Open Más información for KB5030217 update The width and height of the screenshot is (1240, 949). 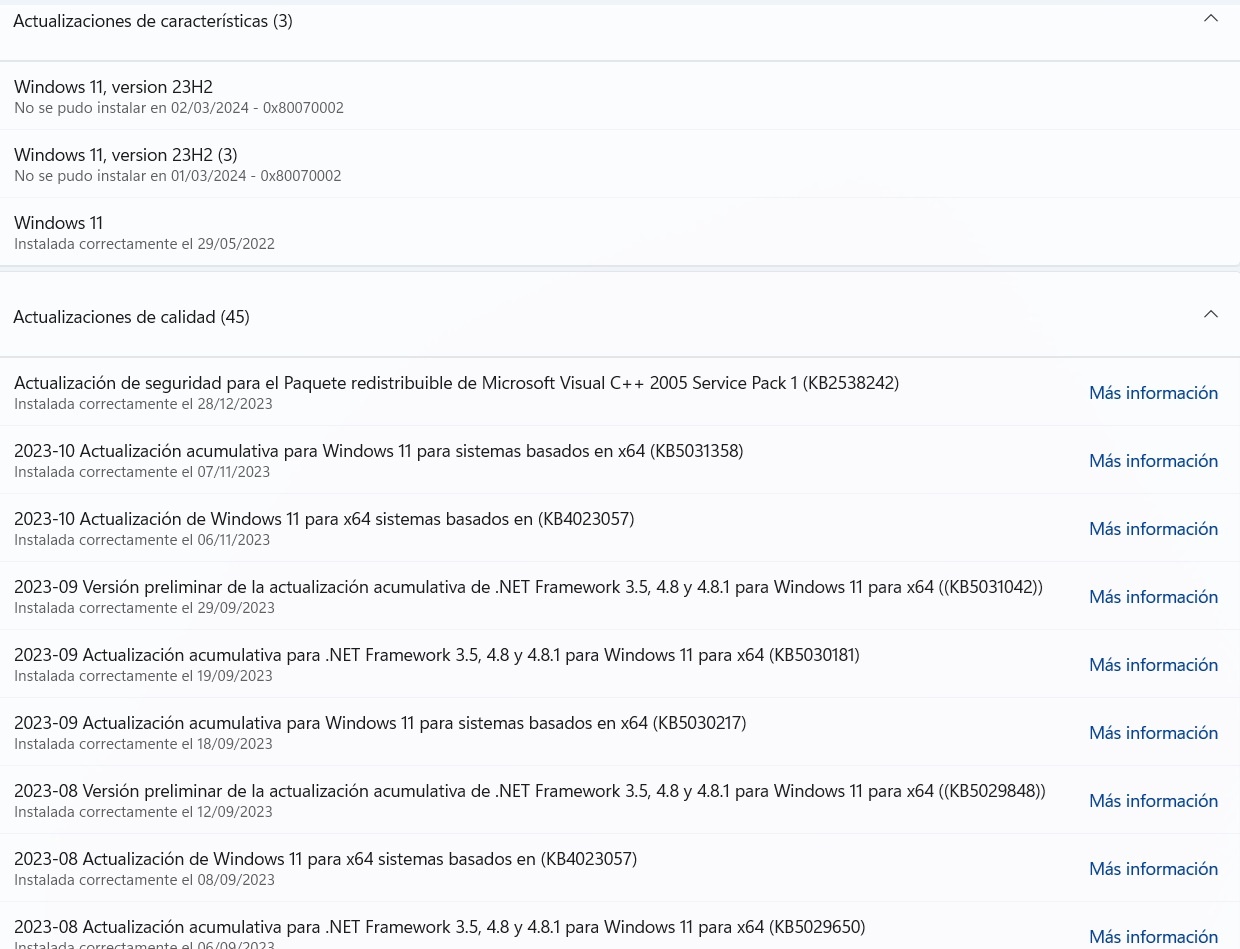(x=1153, y=732)
